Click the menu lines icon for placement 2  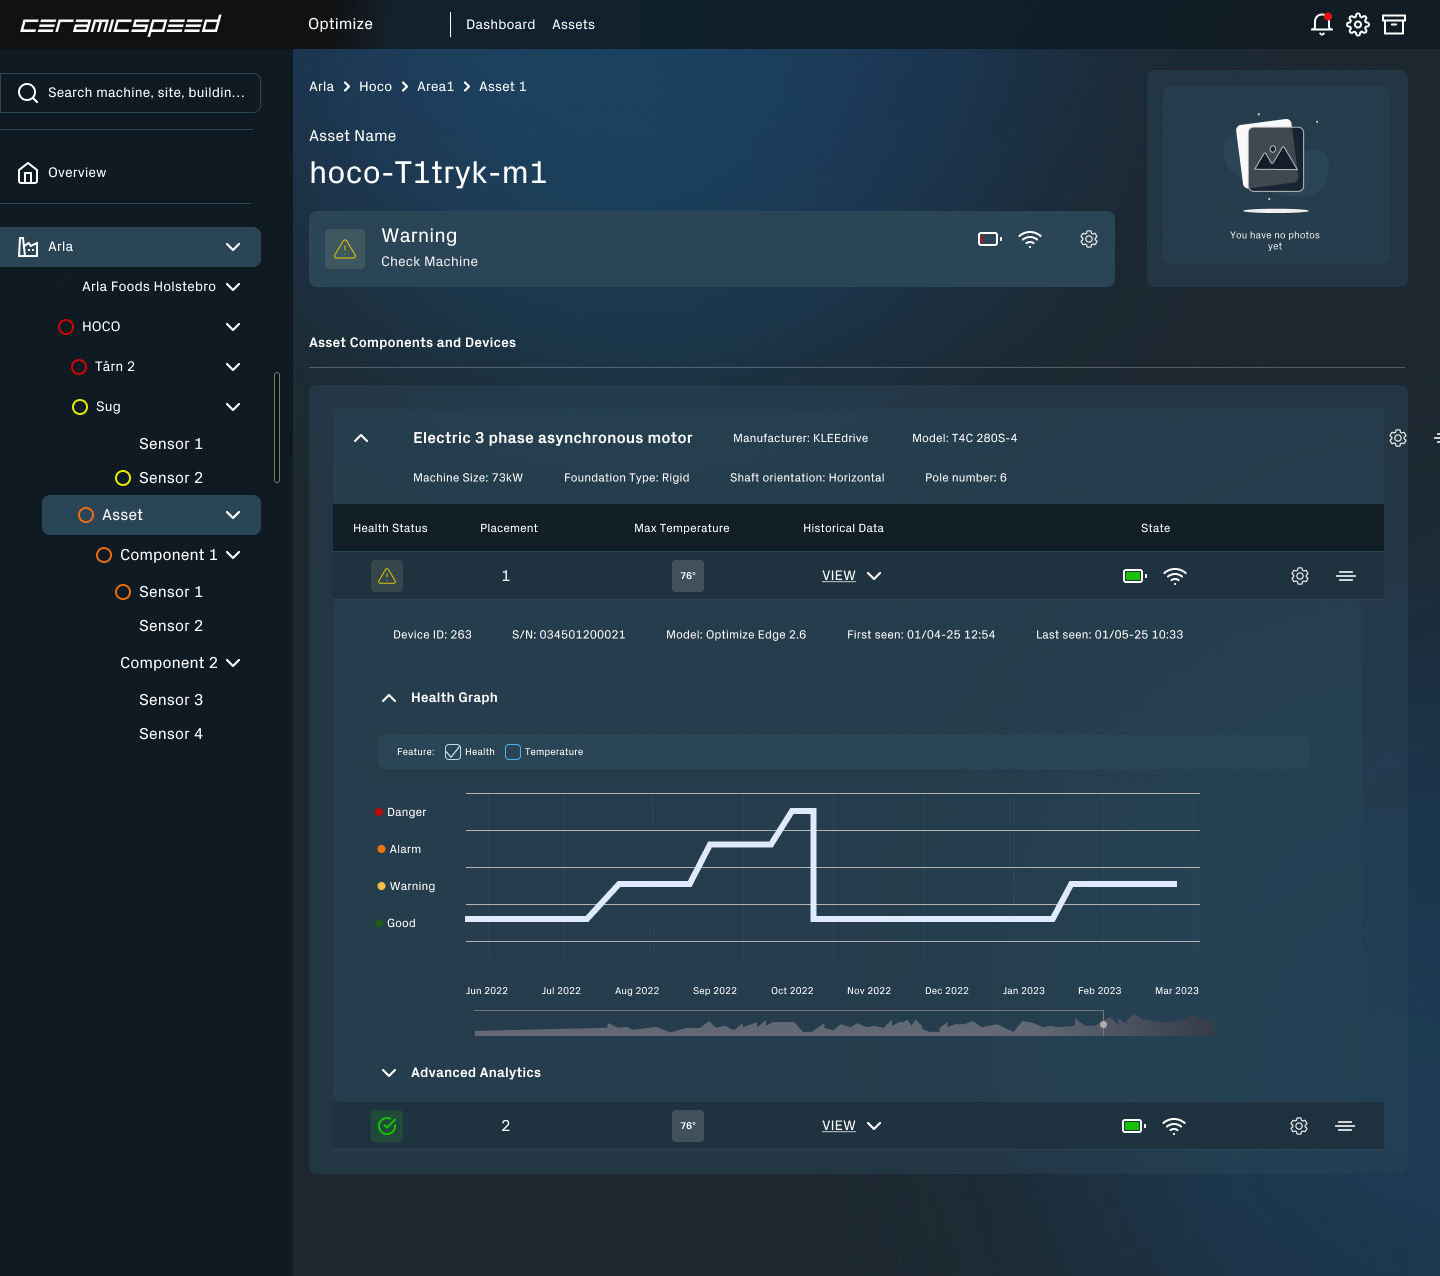[x=1345, y=1126]
